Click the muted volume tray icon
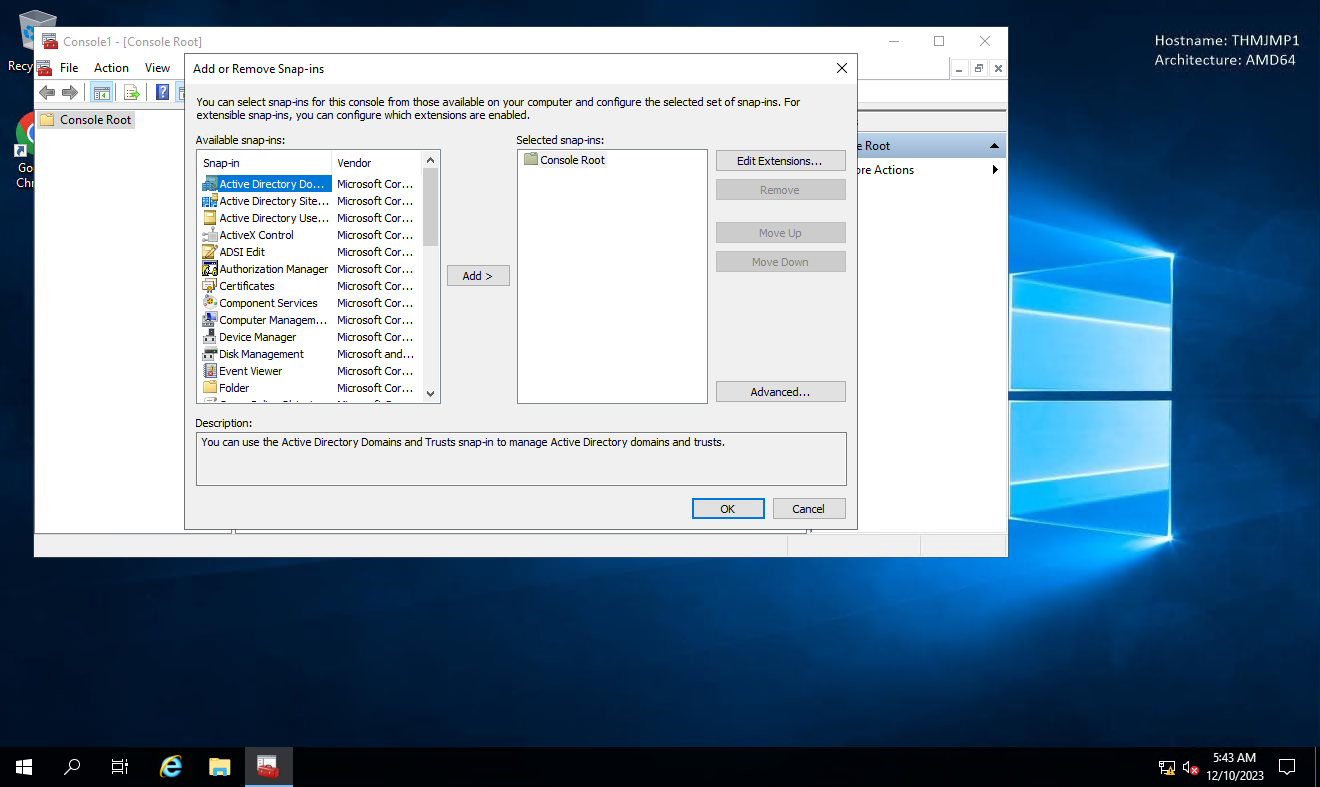This screenshot has width=1320, height=787. (1191, 768)
